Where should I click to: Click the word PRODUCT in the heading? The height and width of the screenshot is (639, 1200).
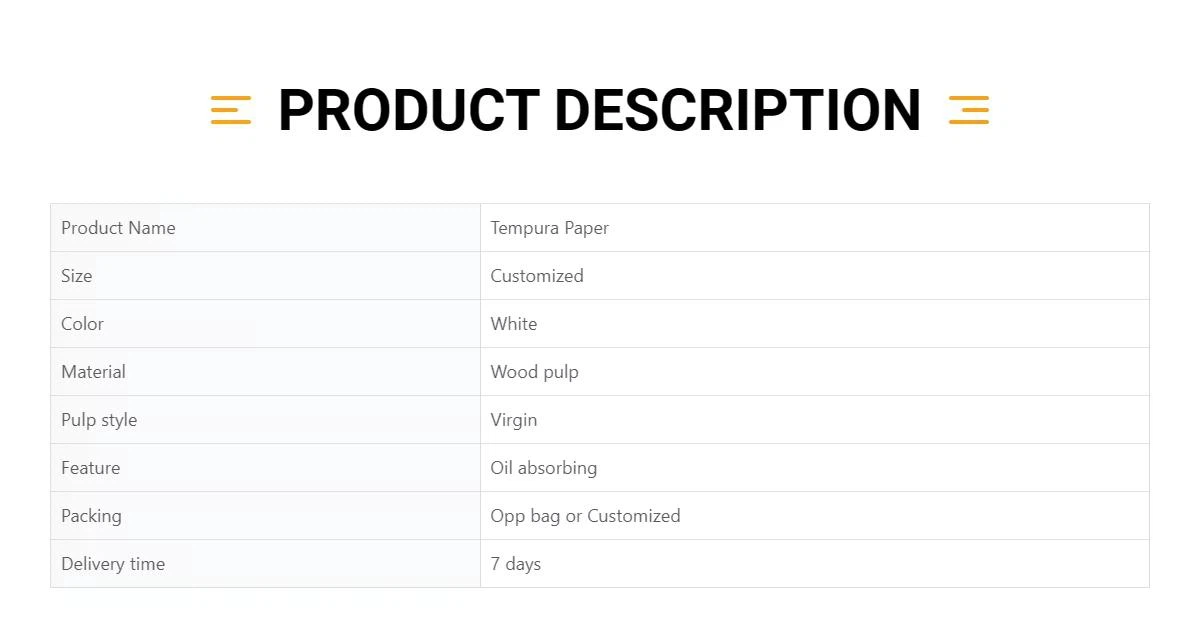coord(408,110)
